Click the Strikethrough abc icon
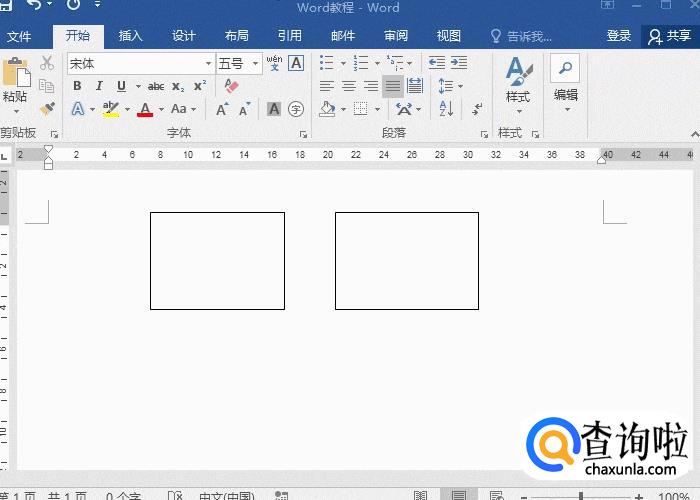 (x=156, y=86)
